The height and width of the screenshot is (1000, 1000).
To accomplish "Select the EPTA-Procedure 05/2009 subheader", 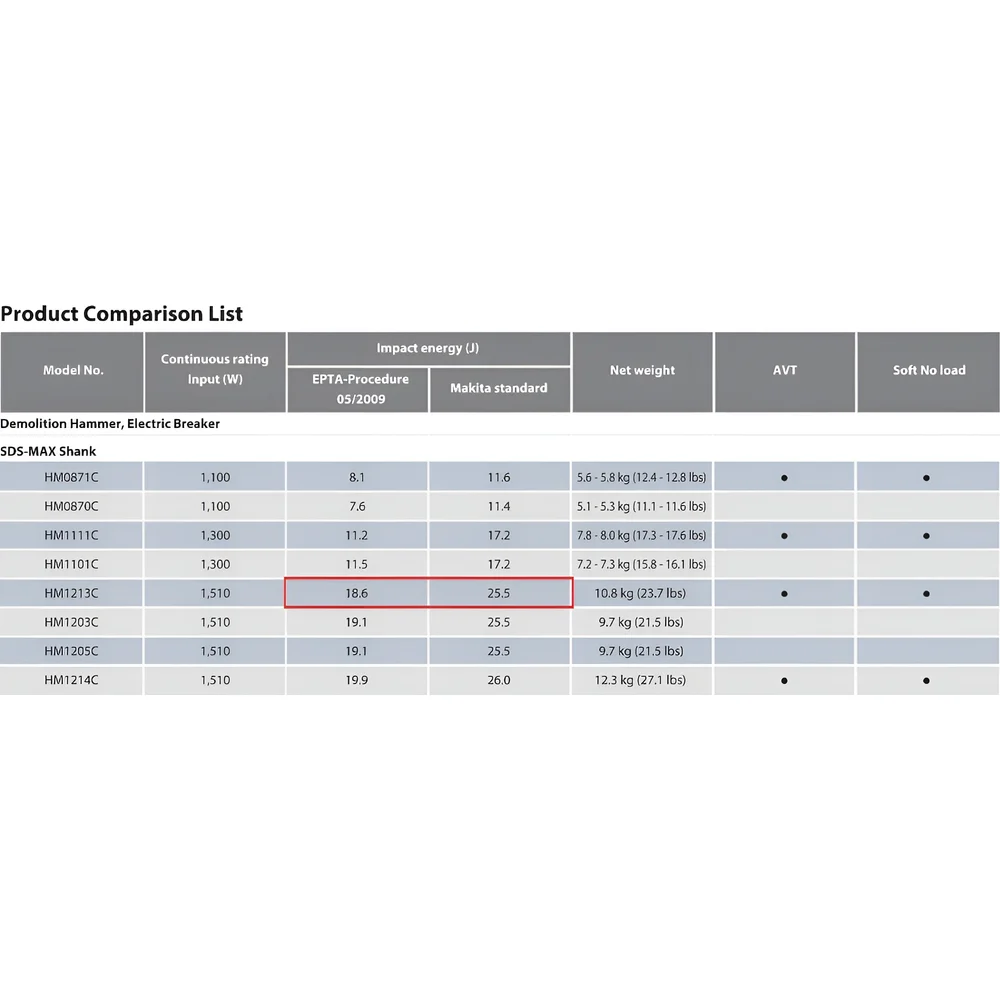I will [357, 389].
